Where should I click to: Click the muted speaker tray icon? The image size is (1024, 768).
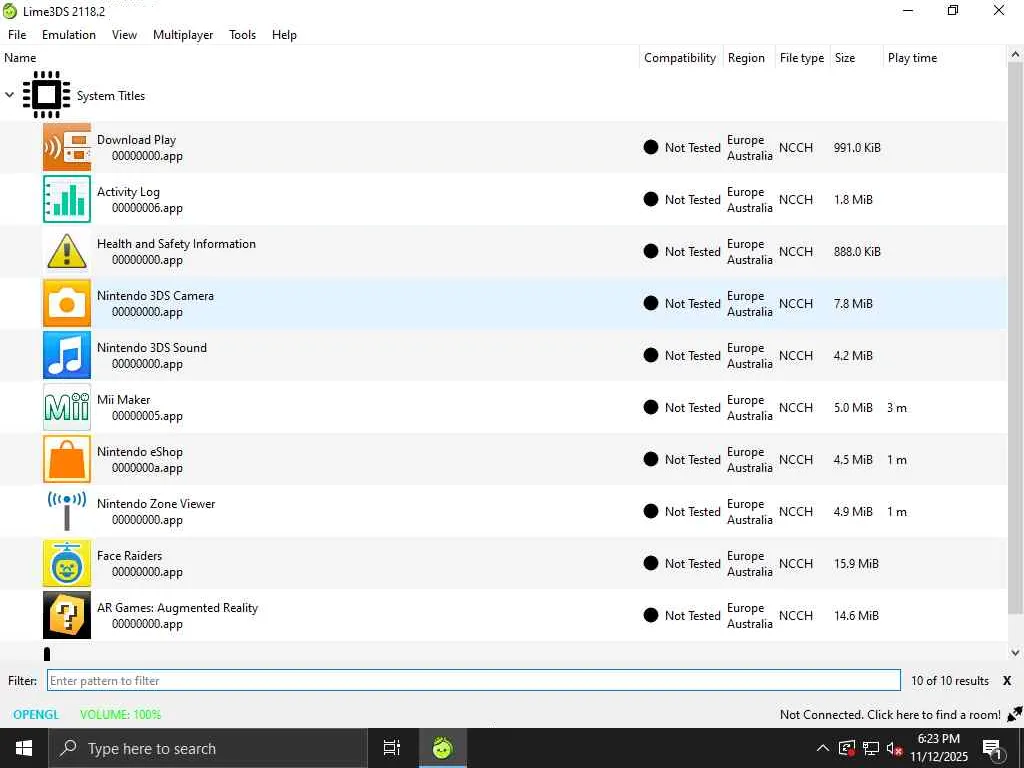pyautogui.click(x=894, y=748)
